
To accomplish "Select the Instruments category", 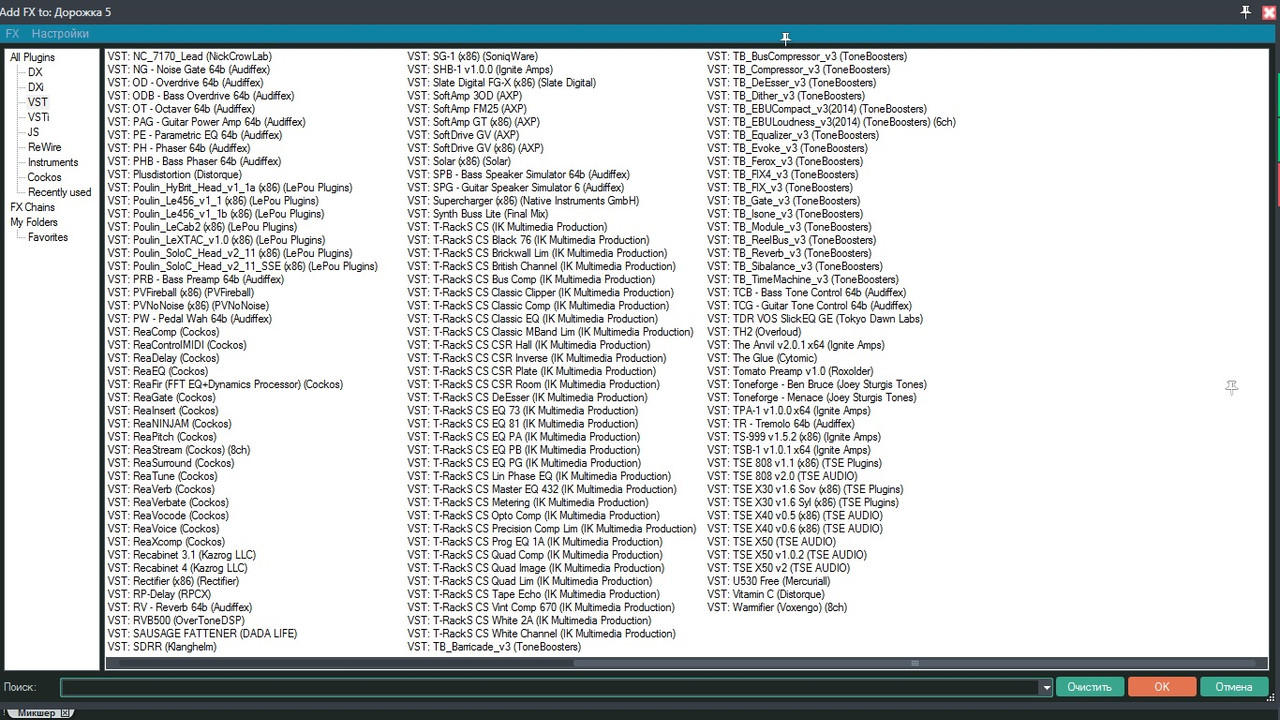I will [x=53, y=162].
